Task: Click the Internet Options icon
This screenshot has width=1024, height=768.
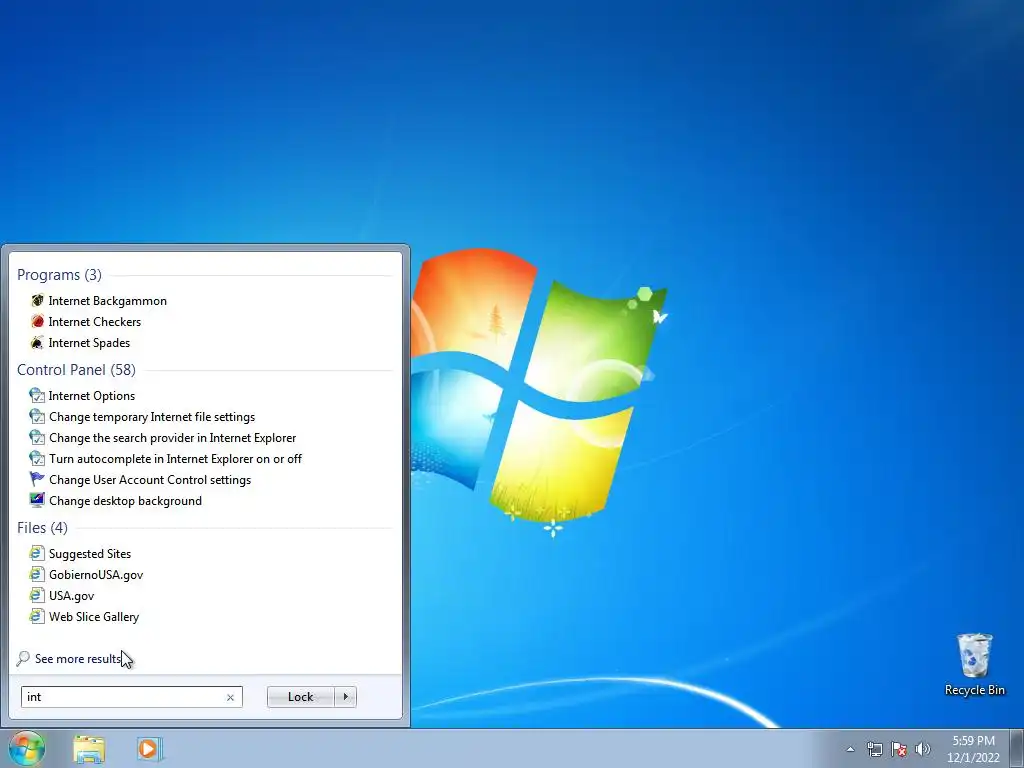Action: [x=37, y=396]
